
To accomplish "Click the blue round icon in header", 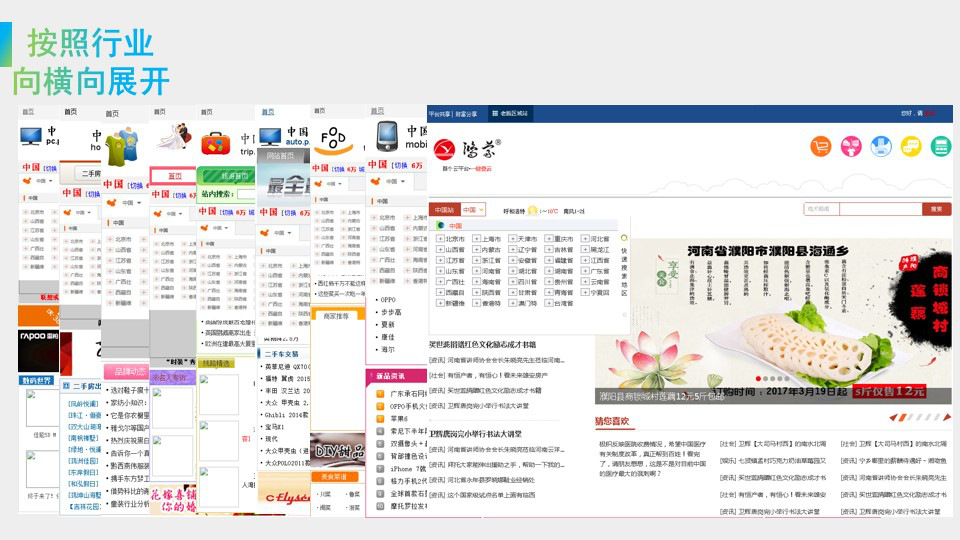I will tap(881, 147).
